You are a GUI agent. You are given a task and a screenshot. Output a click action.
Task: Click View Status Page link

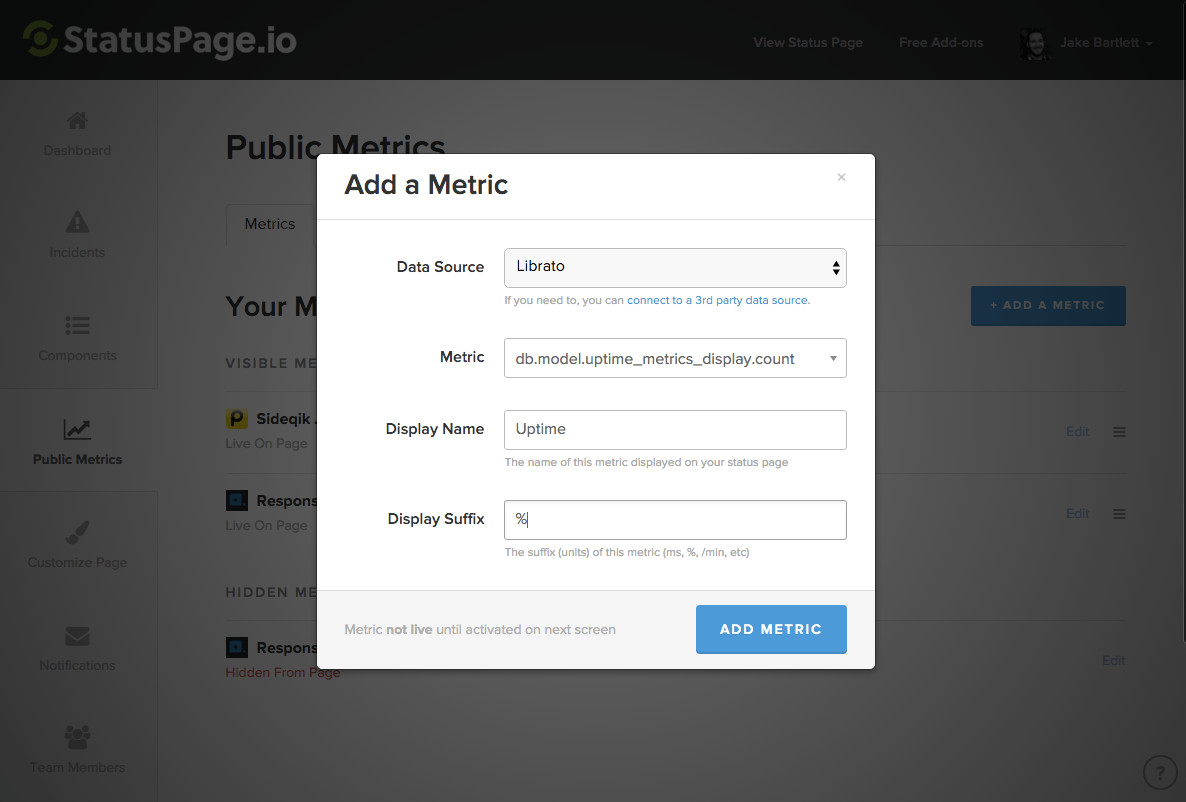[808, 42]
